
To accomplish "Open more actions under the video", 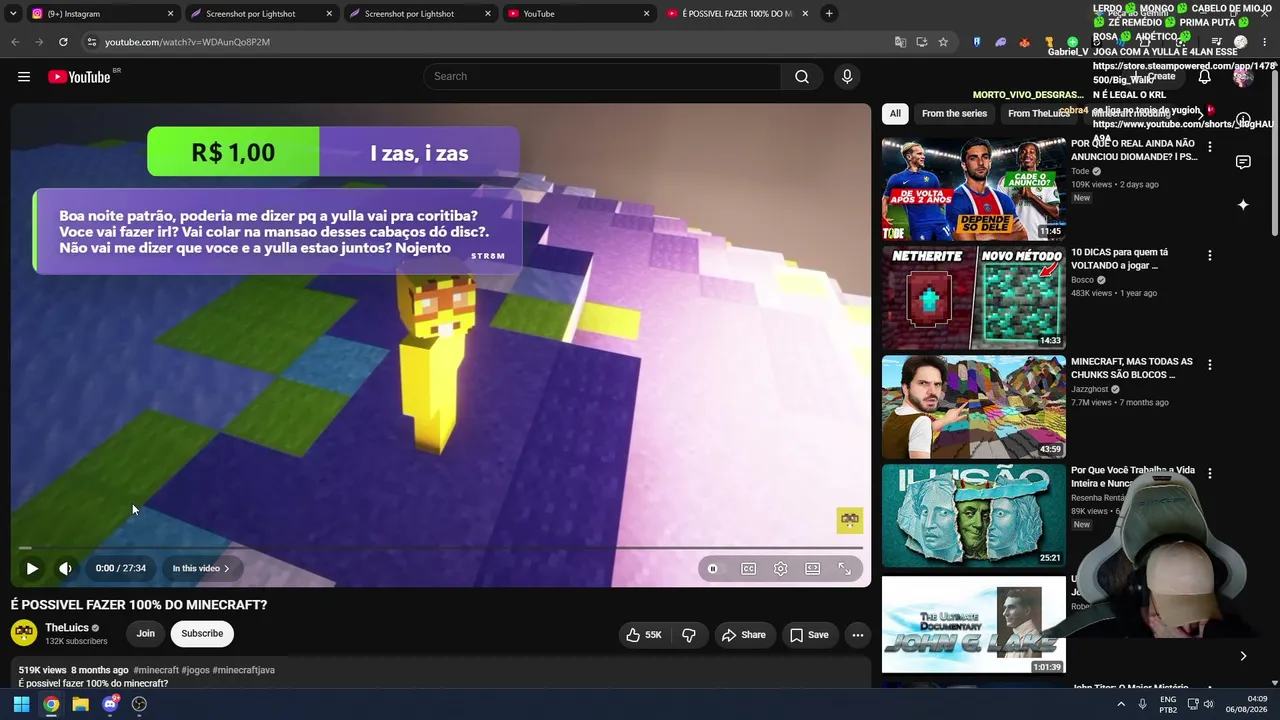I will pyautogui.click(x=857, y=635).
